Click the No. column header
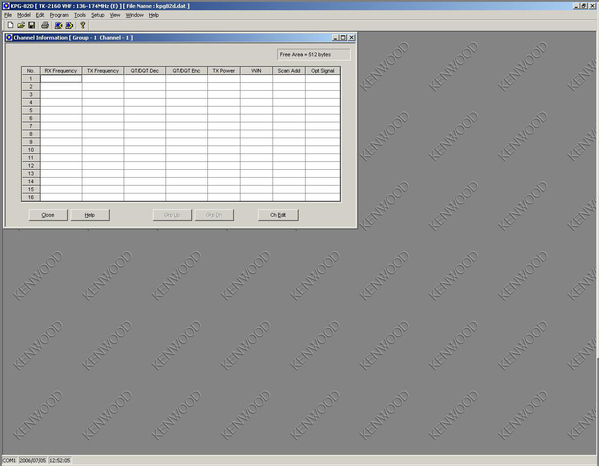599x466 pixels. pos(31,71)
